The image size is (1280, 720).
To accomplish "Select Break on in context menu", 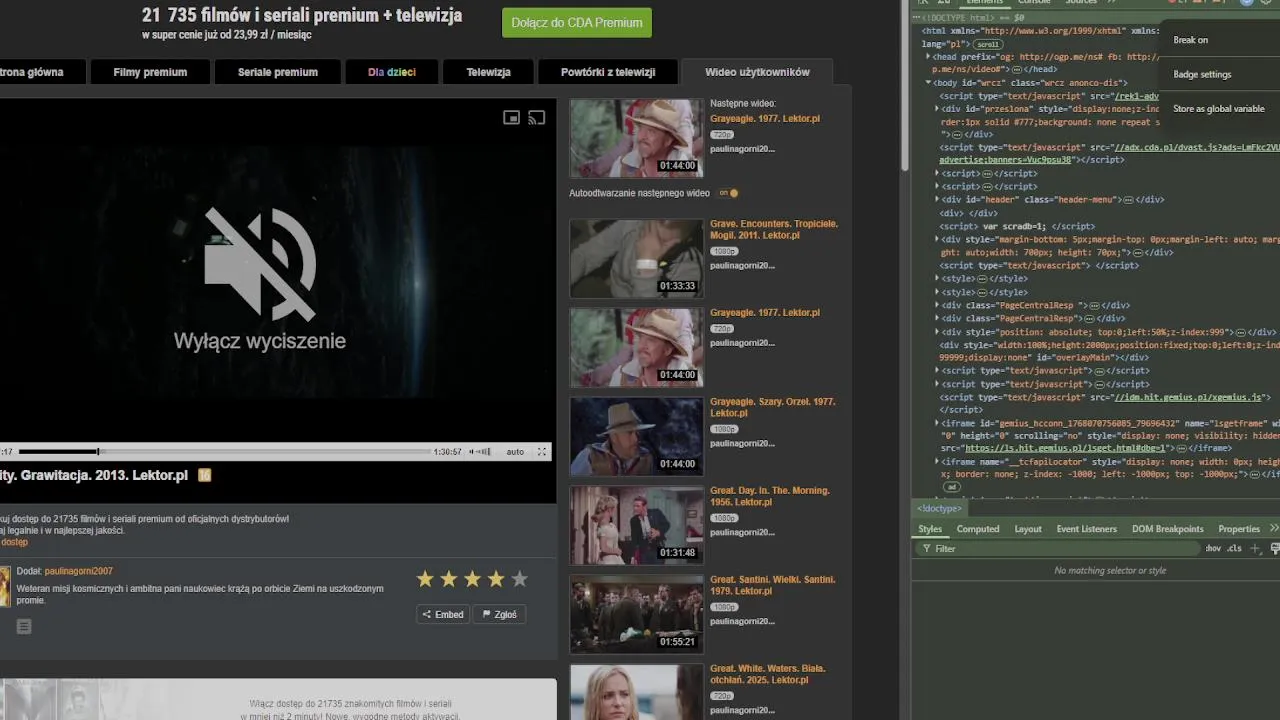I will (x=1190, y=40).
